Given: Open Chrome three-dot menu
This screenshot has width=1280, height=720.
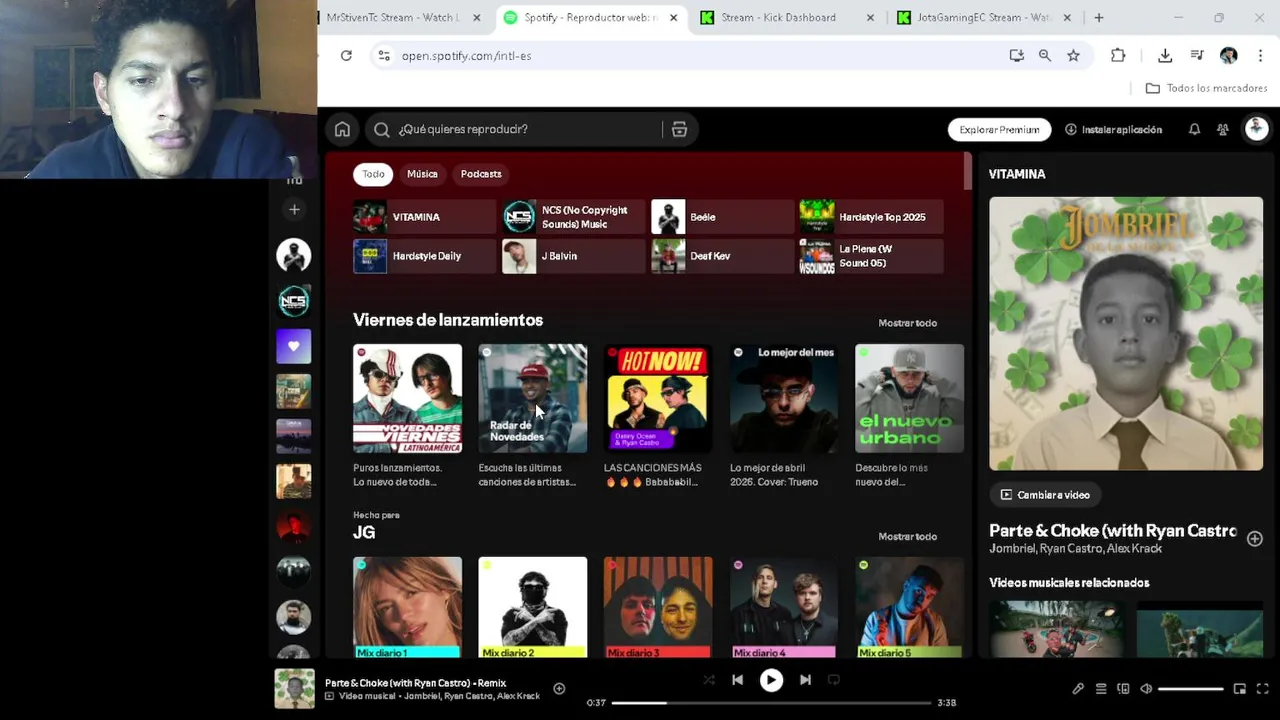Looking at the screenshot, I should pyautogui.click(x=1260, y=56).
